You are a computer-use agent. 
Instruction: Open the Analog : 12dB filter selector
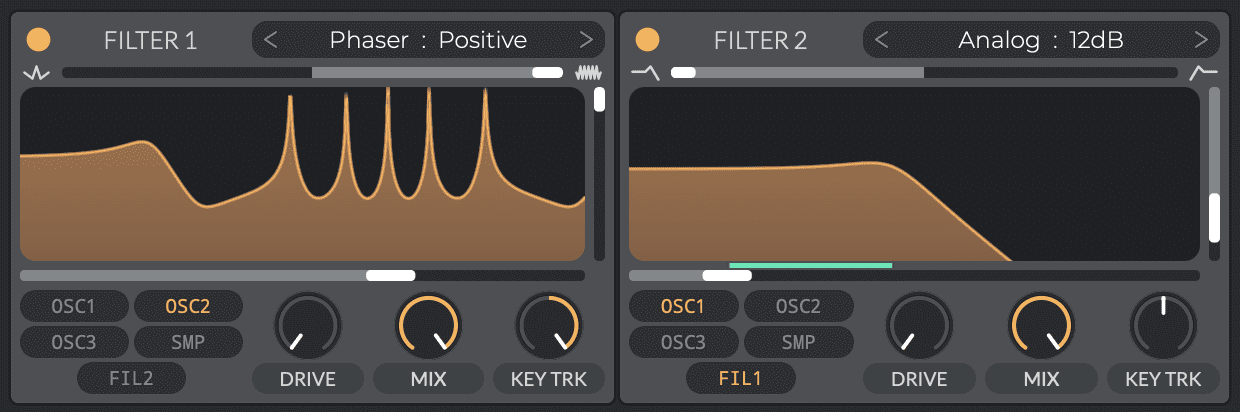pyautogui.click(x=1041, y=40)
